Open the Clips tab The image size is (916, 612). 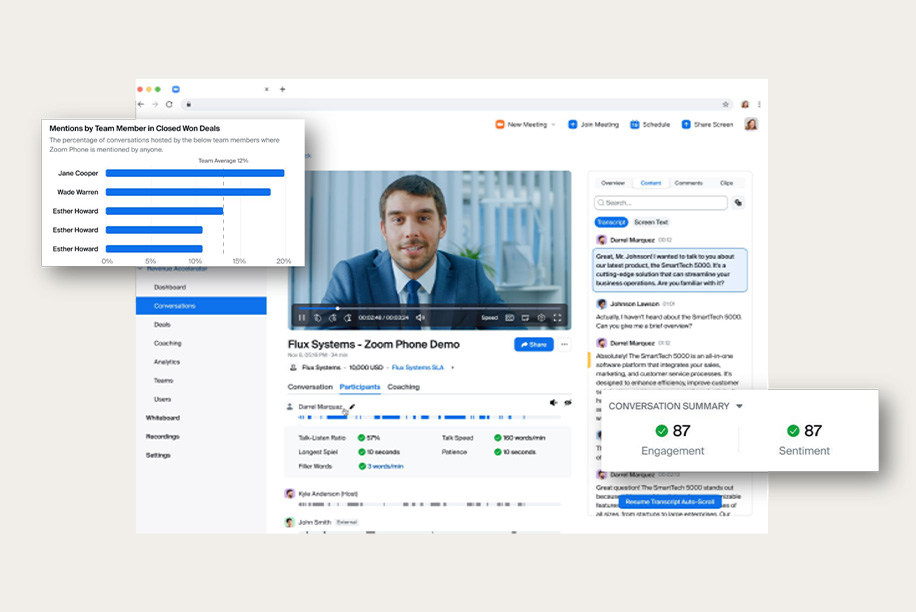[x=727, y=183]
